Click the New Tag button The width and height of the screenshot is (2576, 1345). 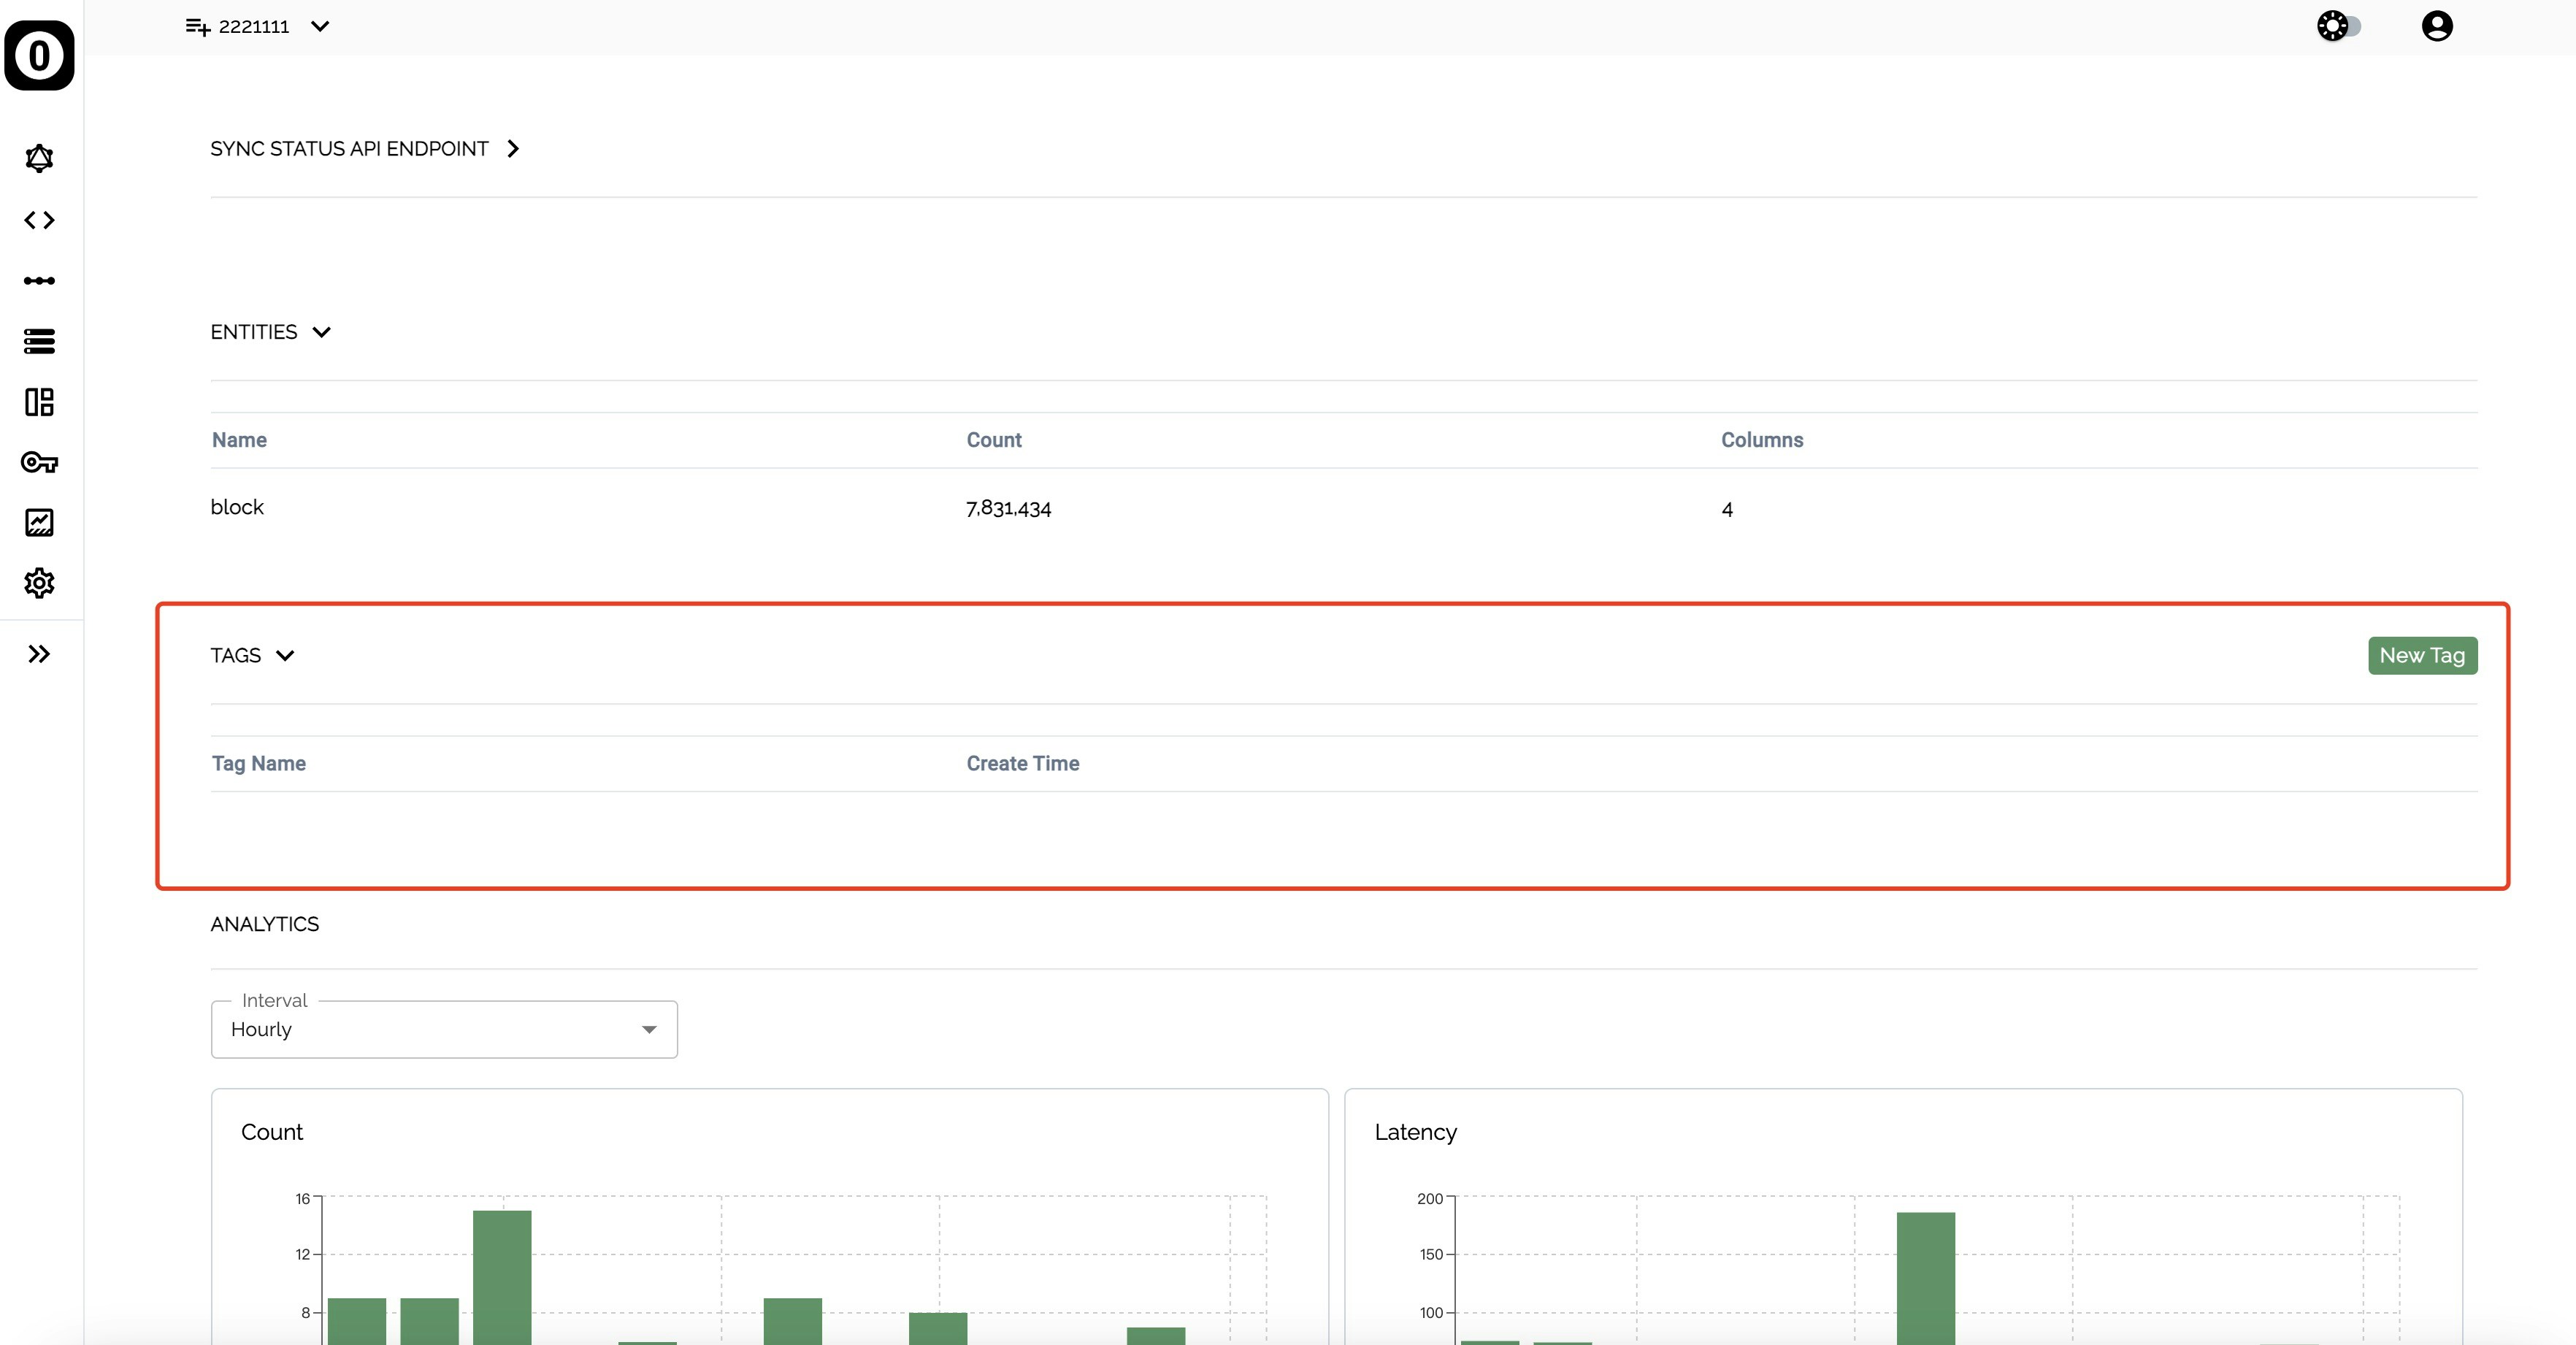point(2422,656)
